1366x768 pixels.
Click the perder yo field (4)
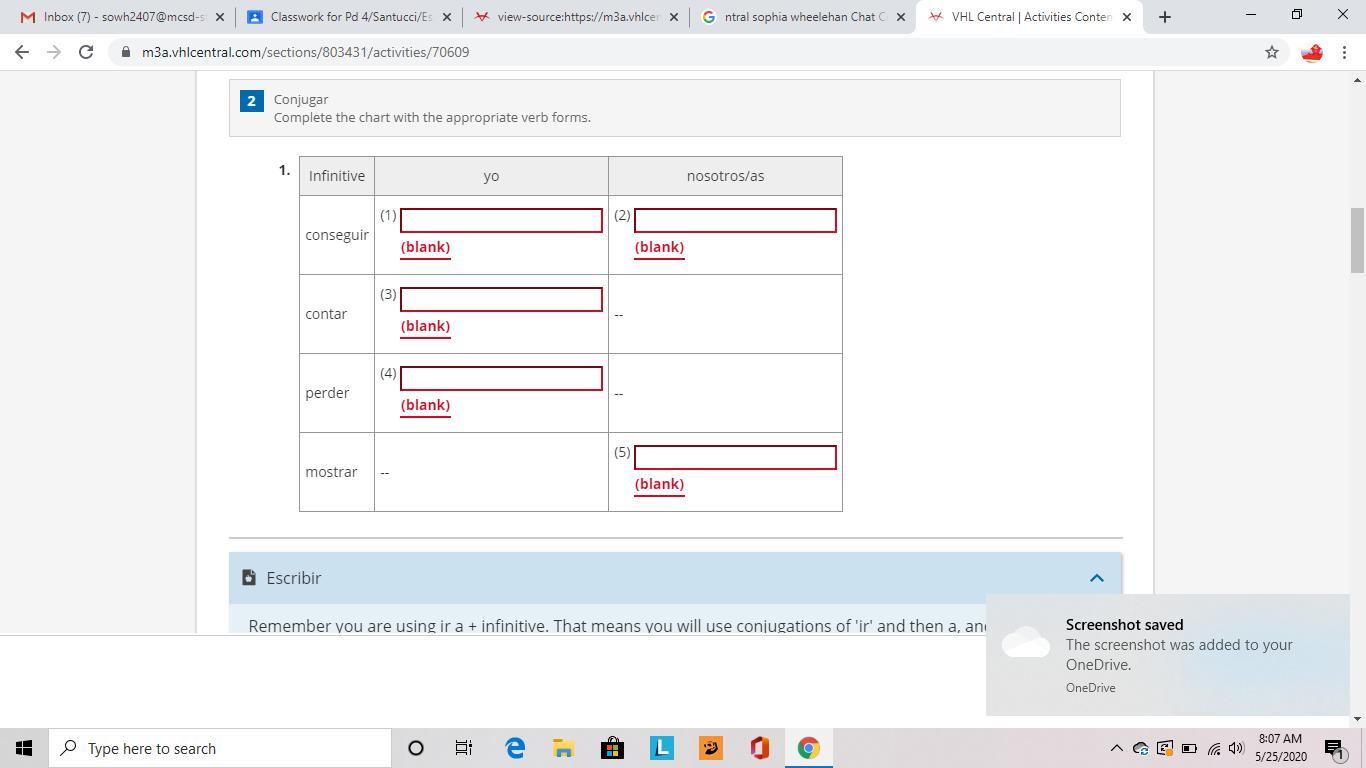501,378
